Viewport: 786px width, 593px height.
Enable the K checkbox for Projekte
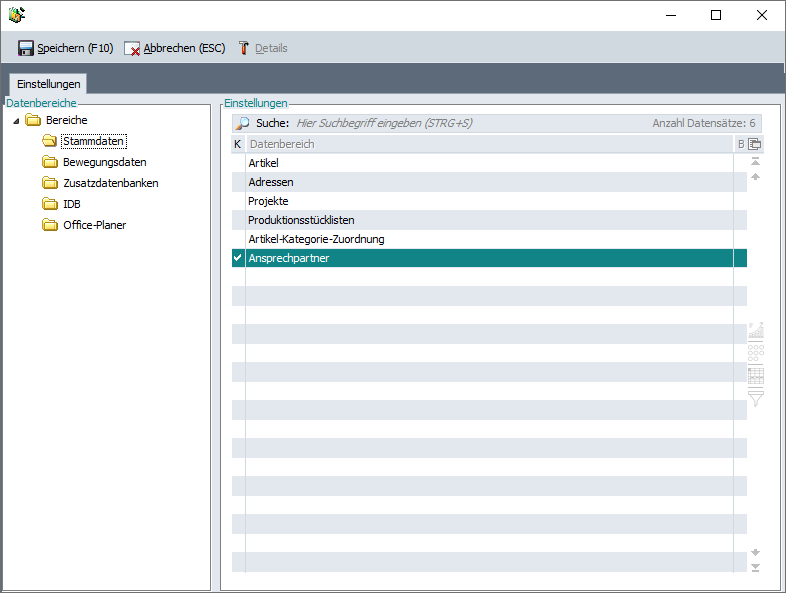click(x=238, y=201)
